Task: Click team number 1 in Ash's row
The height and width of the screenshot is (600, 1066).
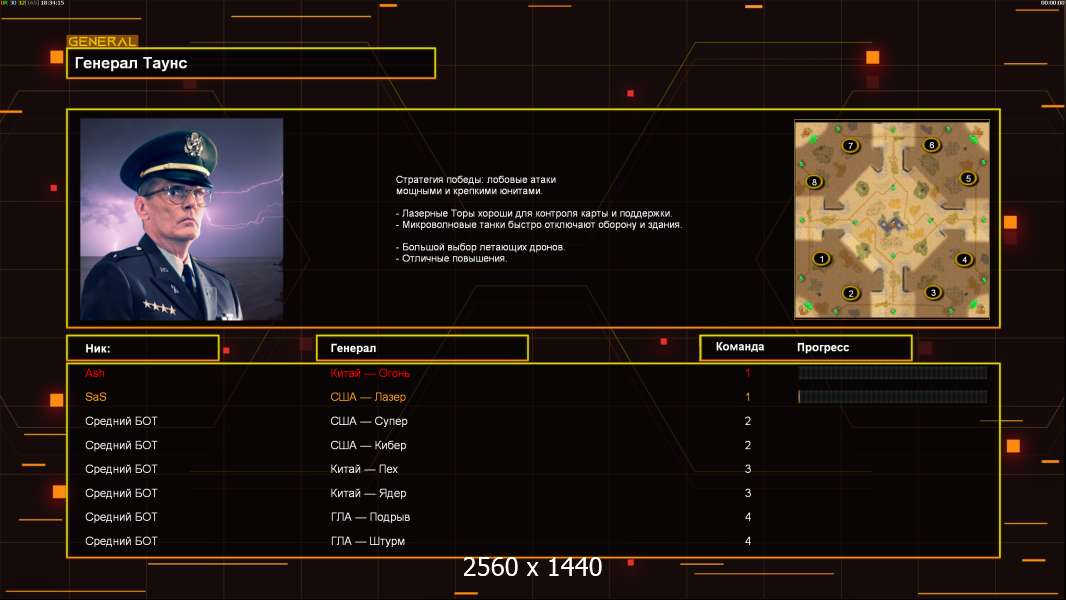Action: point(748,372)
